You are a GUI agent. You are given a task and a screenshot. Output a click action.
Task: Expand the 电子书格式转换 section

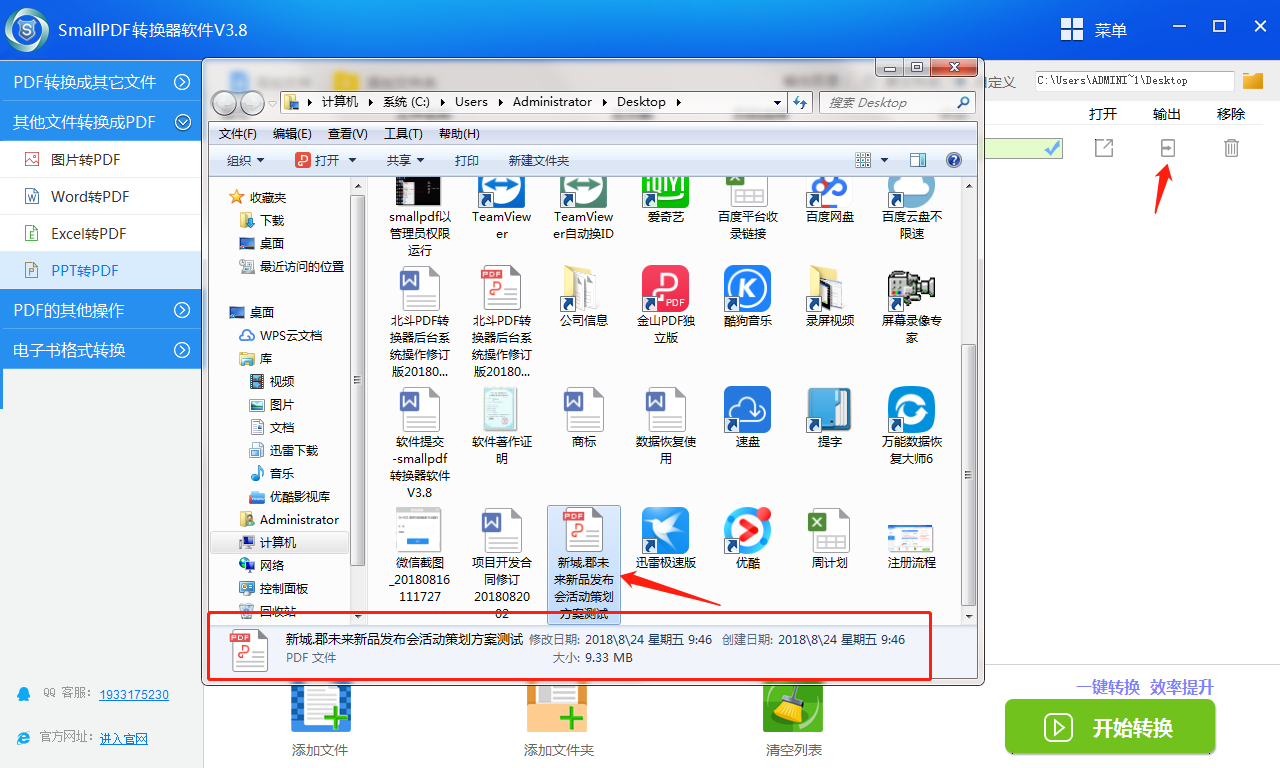pyautogui.click(x=100, y=350)
